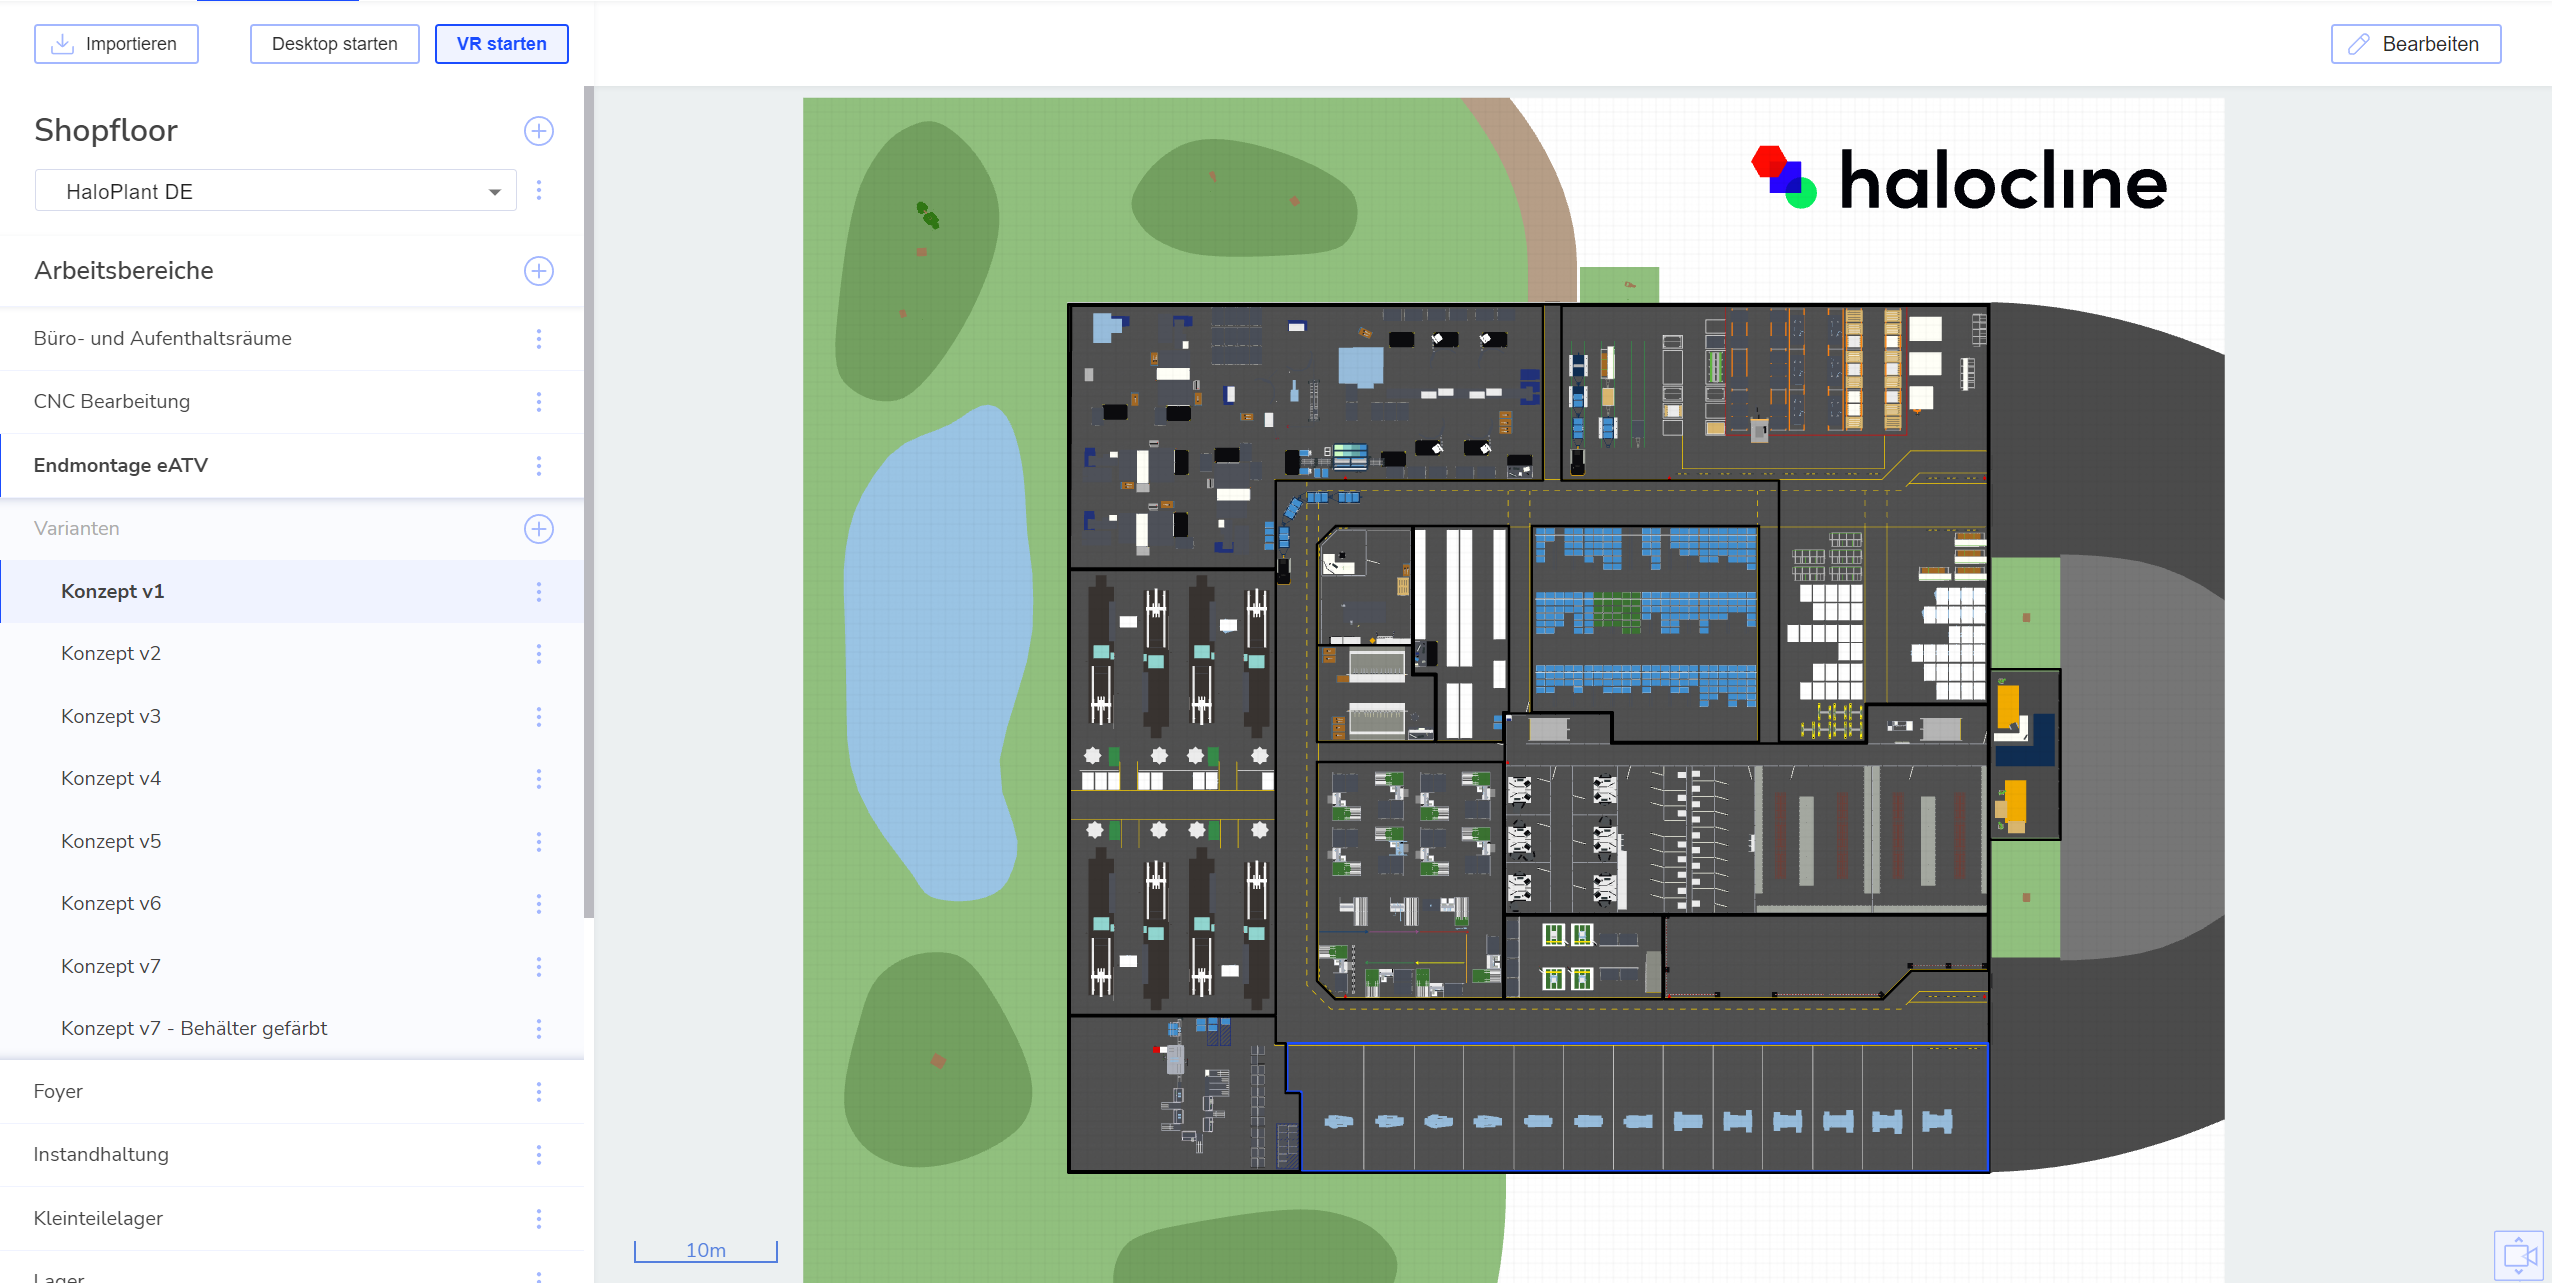
Task: Add a new Variante with the plus icon
Action: (539, 528)
